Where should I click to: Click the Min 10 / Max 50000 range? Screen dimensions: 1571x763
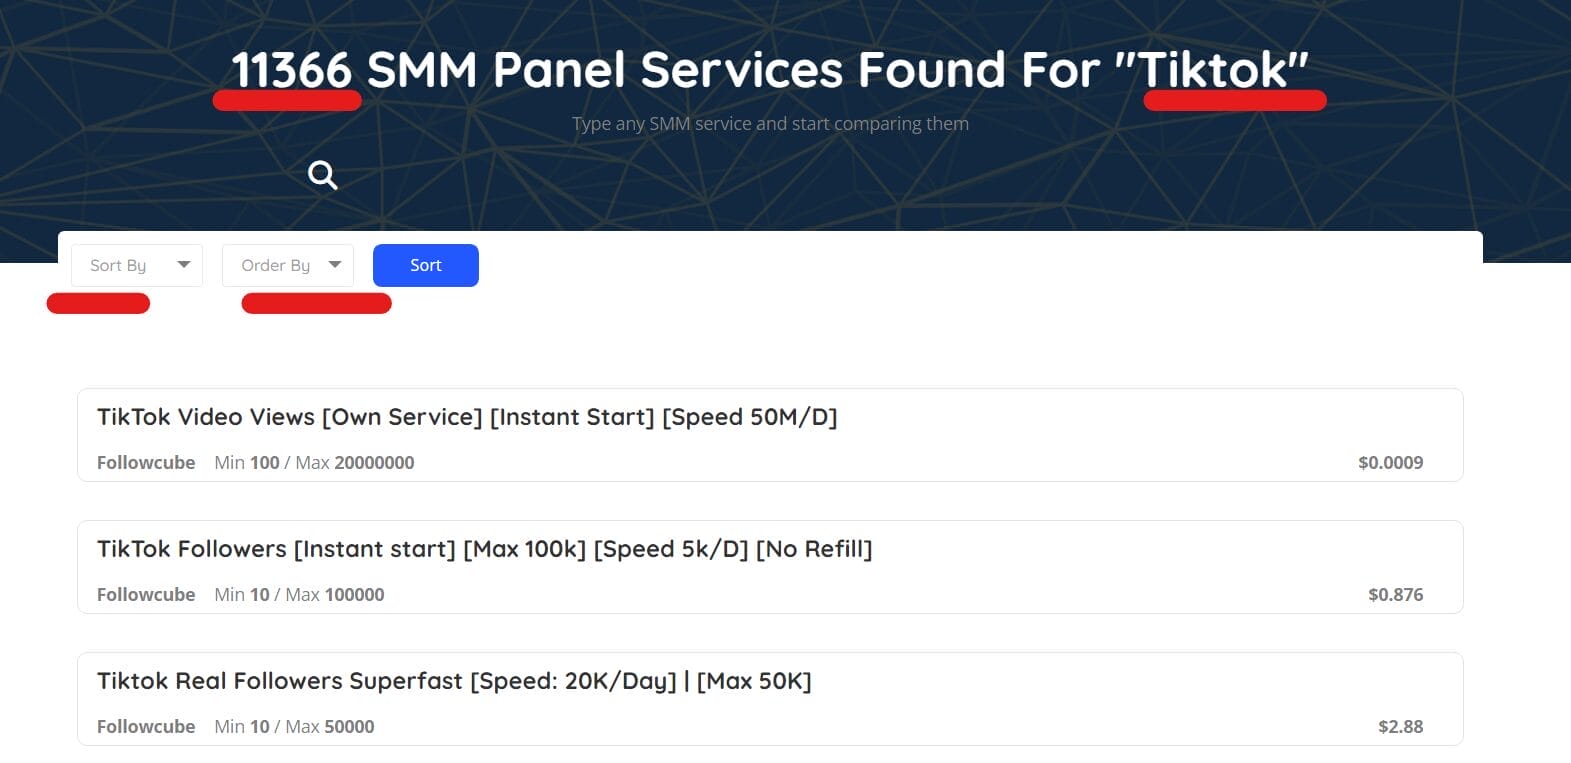[x=294, y=726]
